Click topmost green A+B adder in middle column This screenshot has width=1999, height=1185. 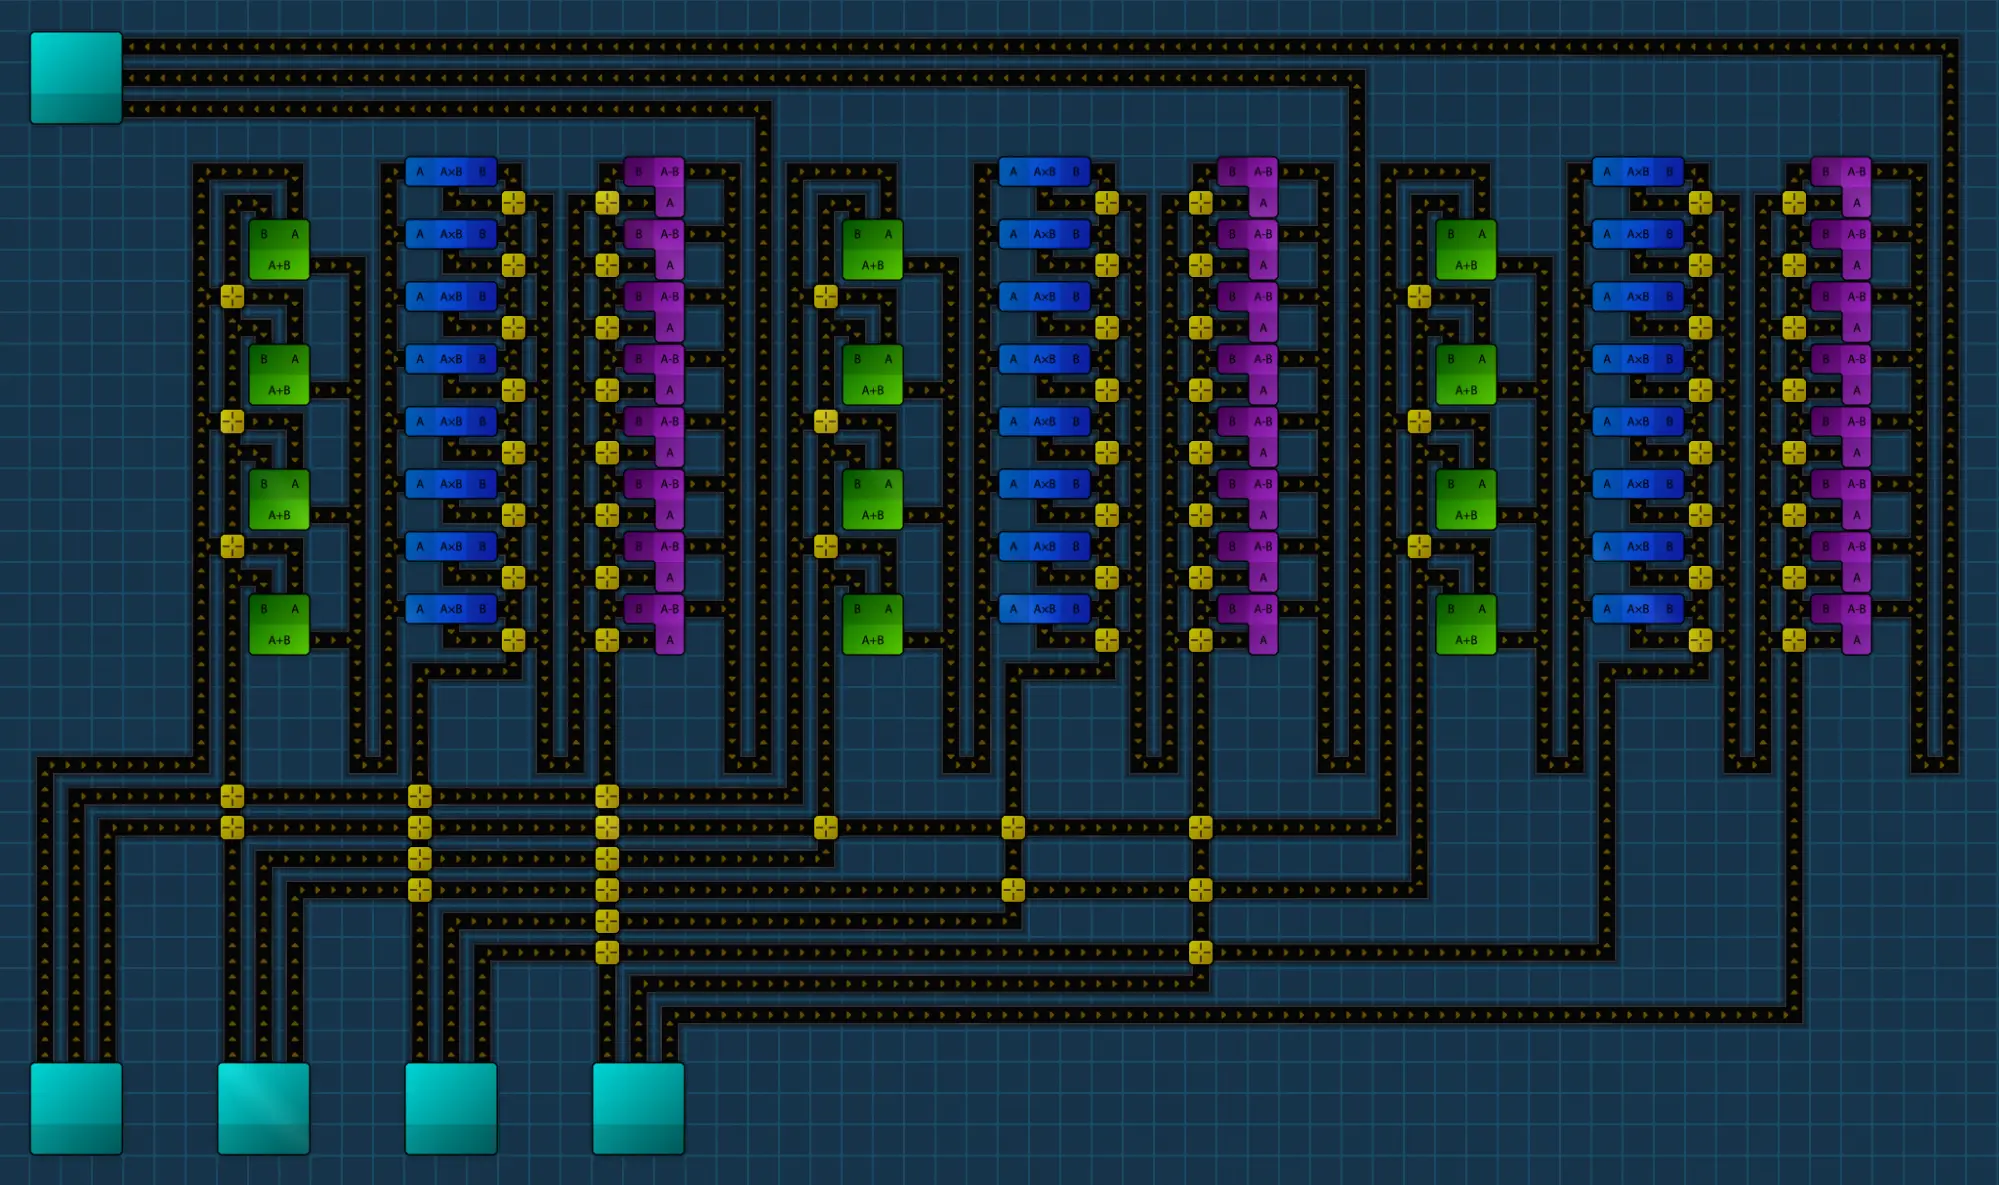pyautogui.click(x=873, y=249)
